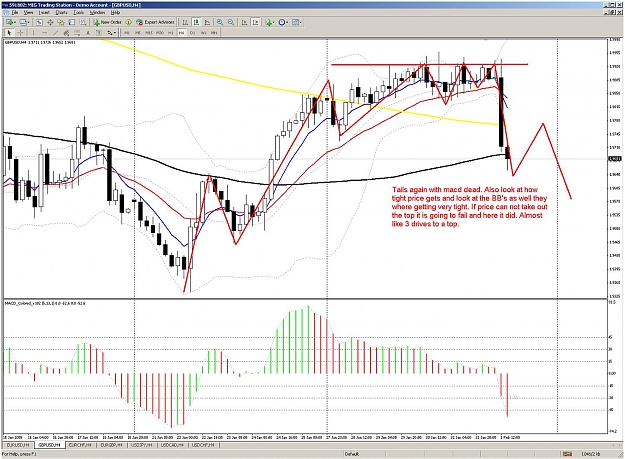Switch to the EURGBP,H4 chart tab
The image size is (625, 459).
(x=111, y=445)
